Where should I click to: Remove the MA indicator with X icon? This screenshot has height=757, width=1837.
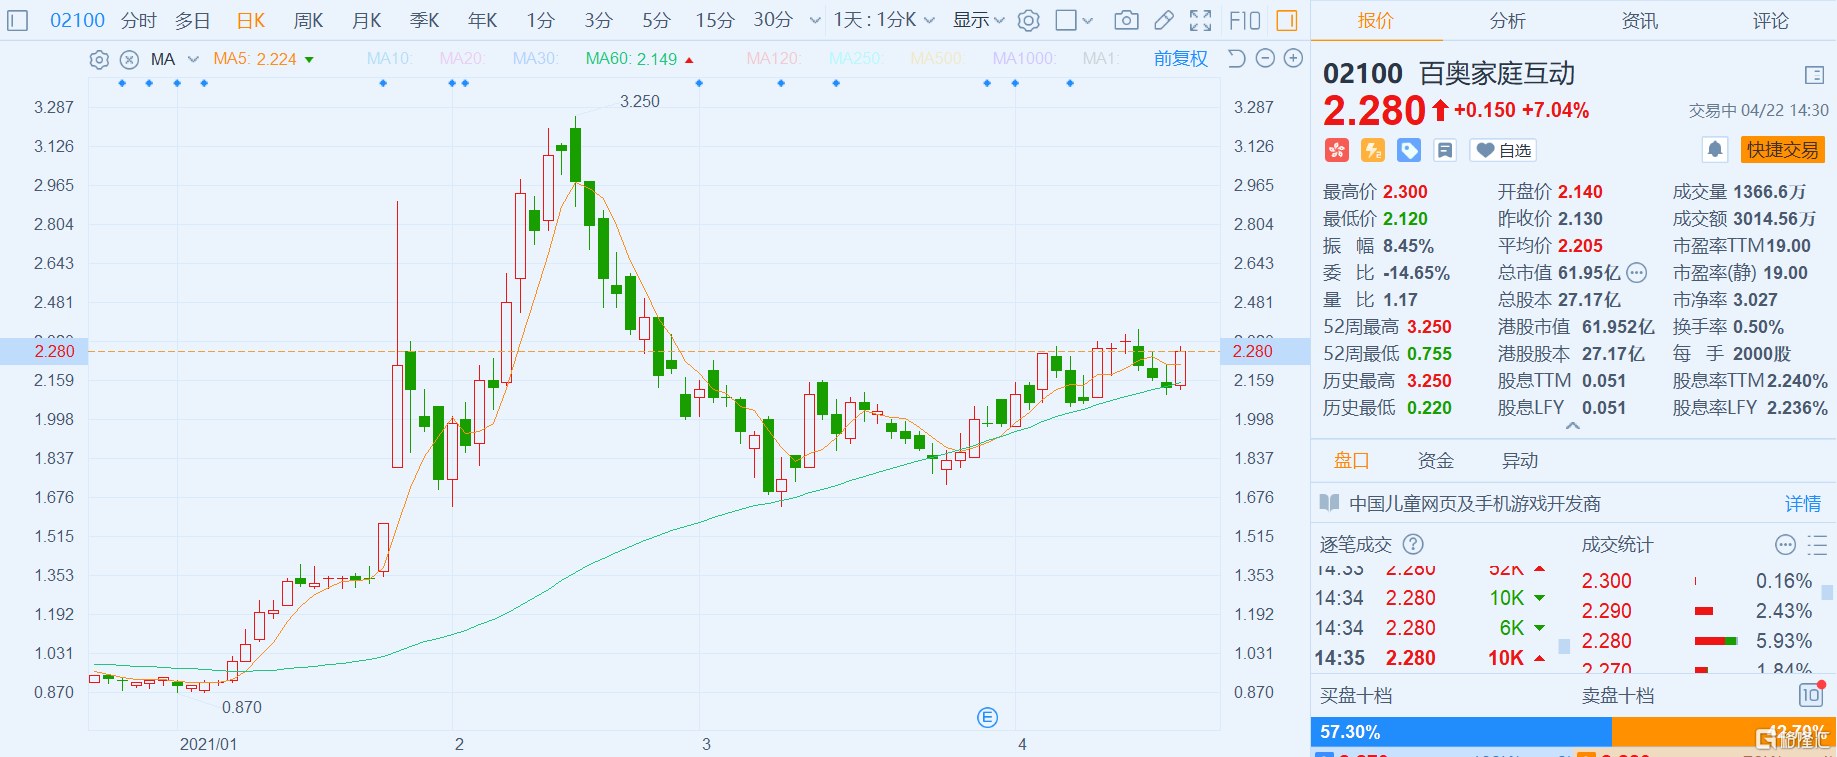coord(129,59)
